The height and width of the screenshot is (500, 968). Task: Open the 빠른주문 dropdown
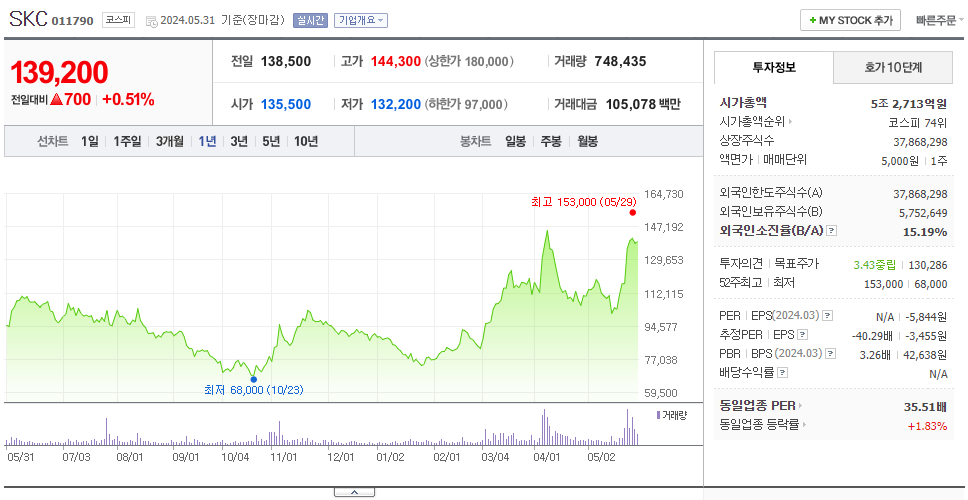[940, 20]
